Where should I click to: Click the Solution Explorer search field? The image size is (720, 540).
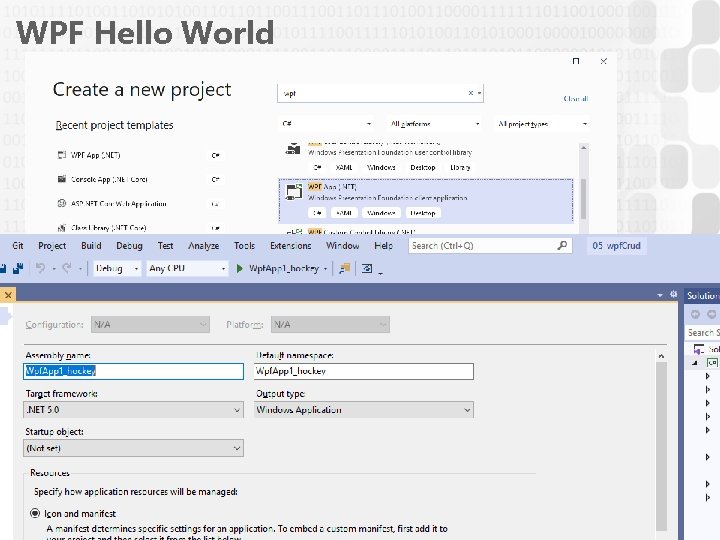point(703,332)
